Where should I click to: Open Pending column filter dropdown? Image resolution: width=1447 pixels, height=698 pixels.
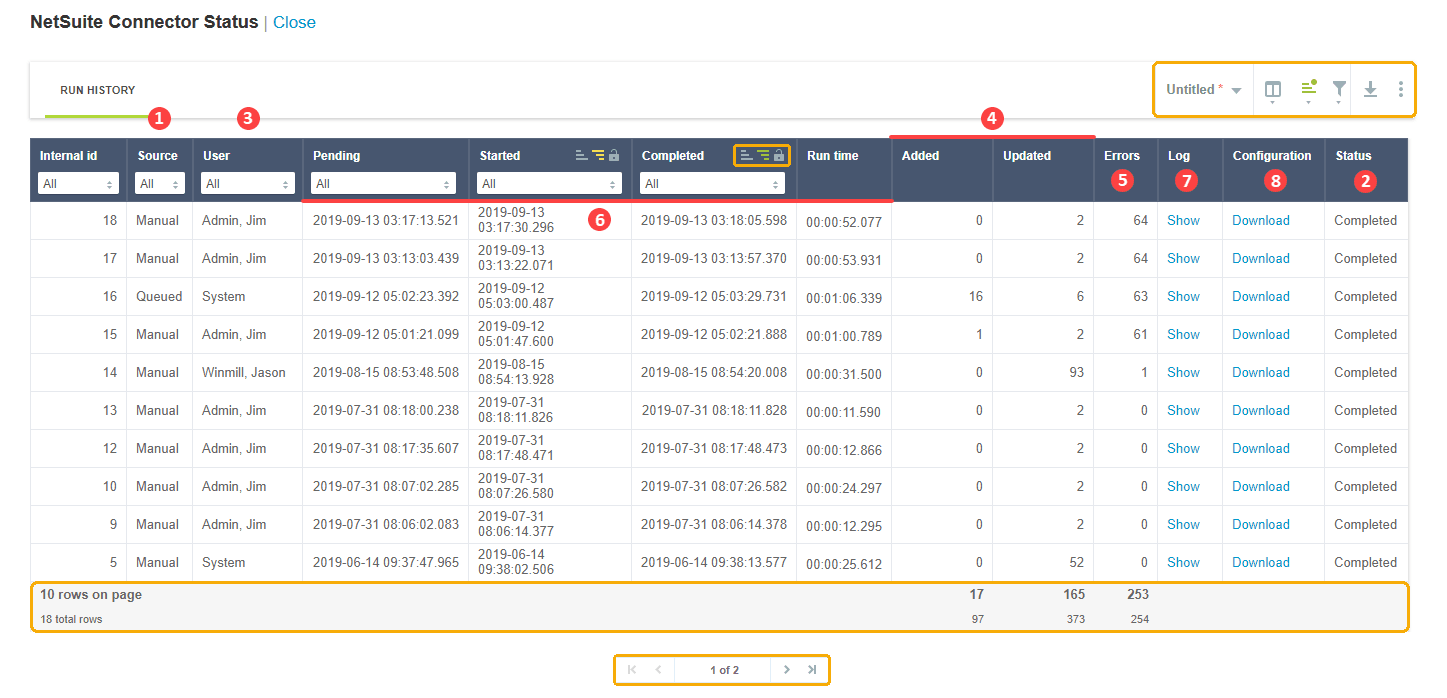[384, 184]
